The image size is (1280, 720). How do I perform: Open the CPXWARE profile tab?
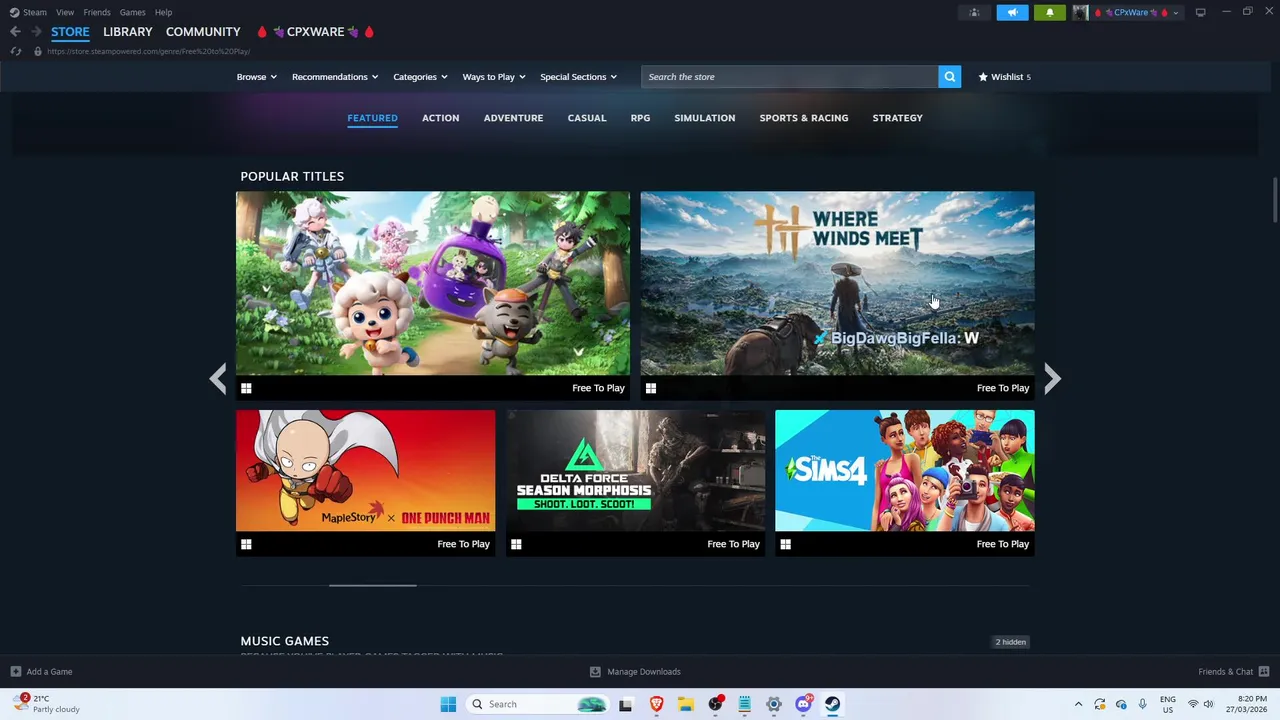pos(315,32)
